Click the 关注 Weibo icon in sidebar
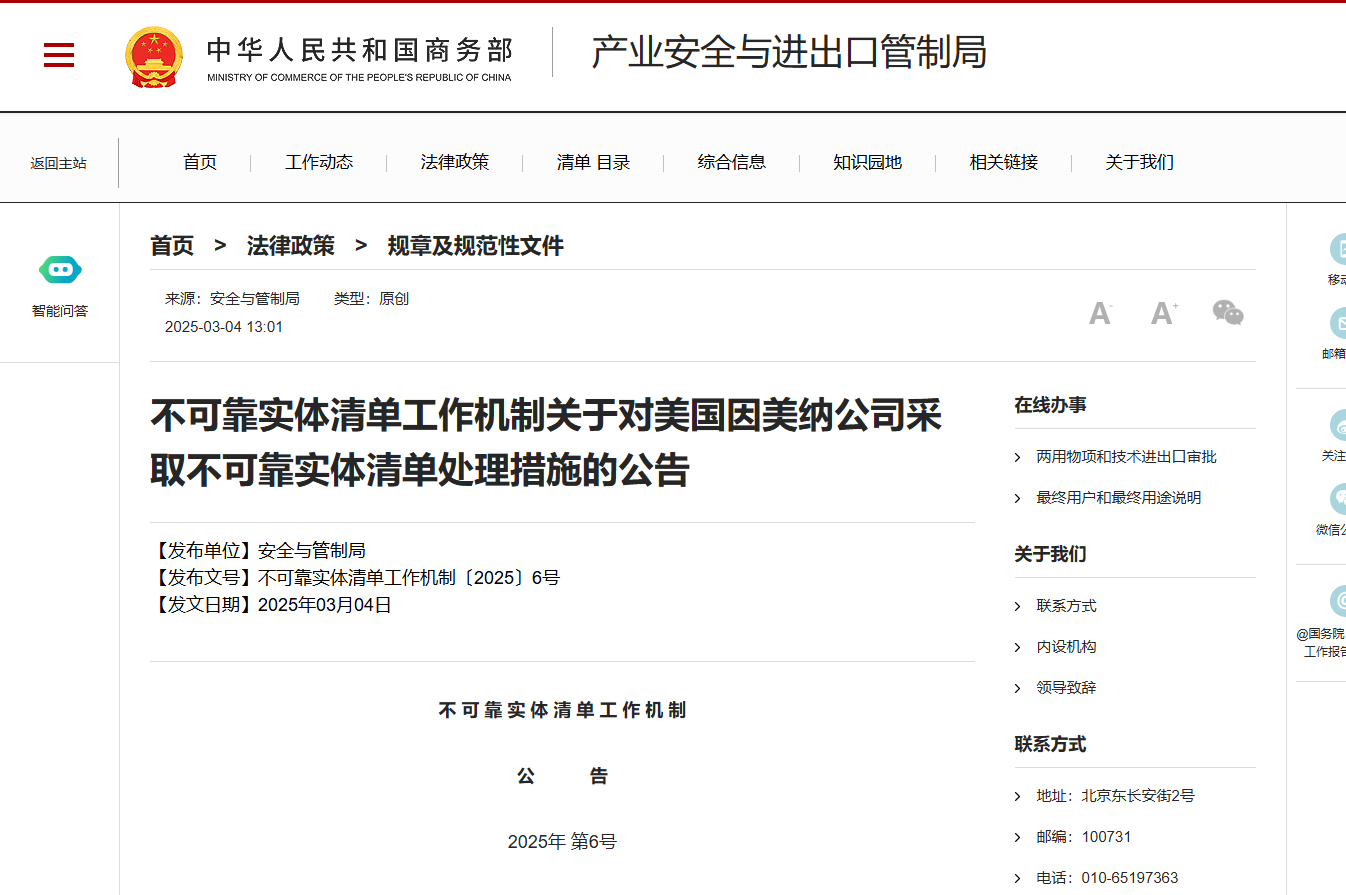Screen dimensions: 1346x895 point(1338,426)
